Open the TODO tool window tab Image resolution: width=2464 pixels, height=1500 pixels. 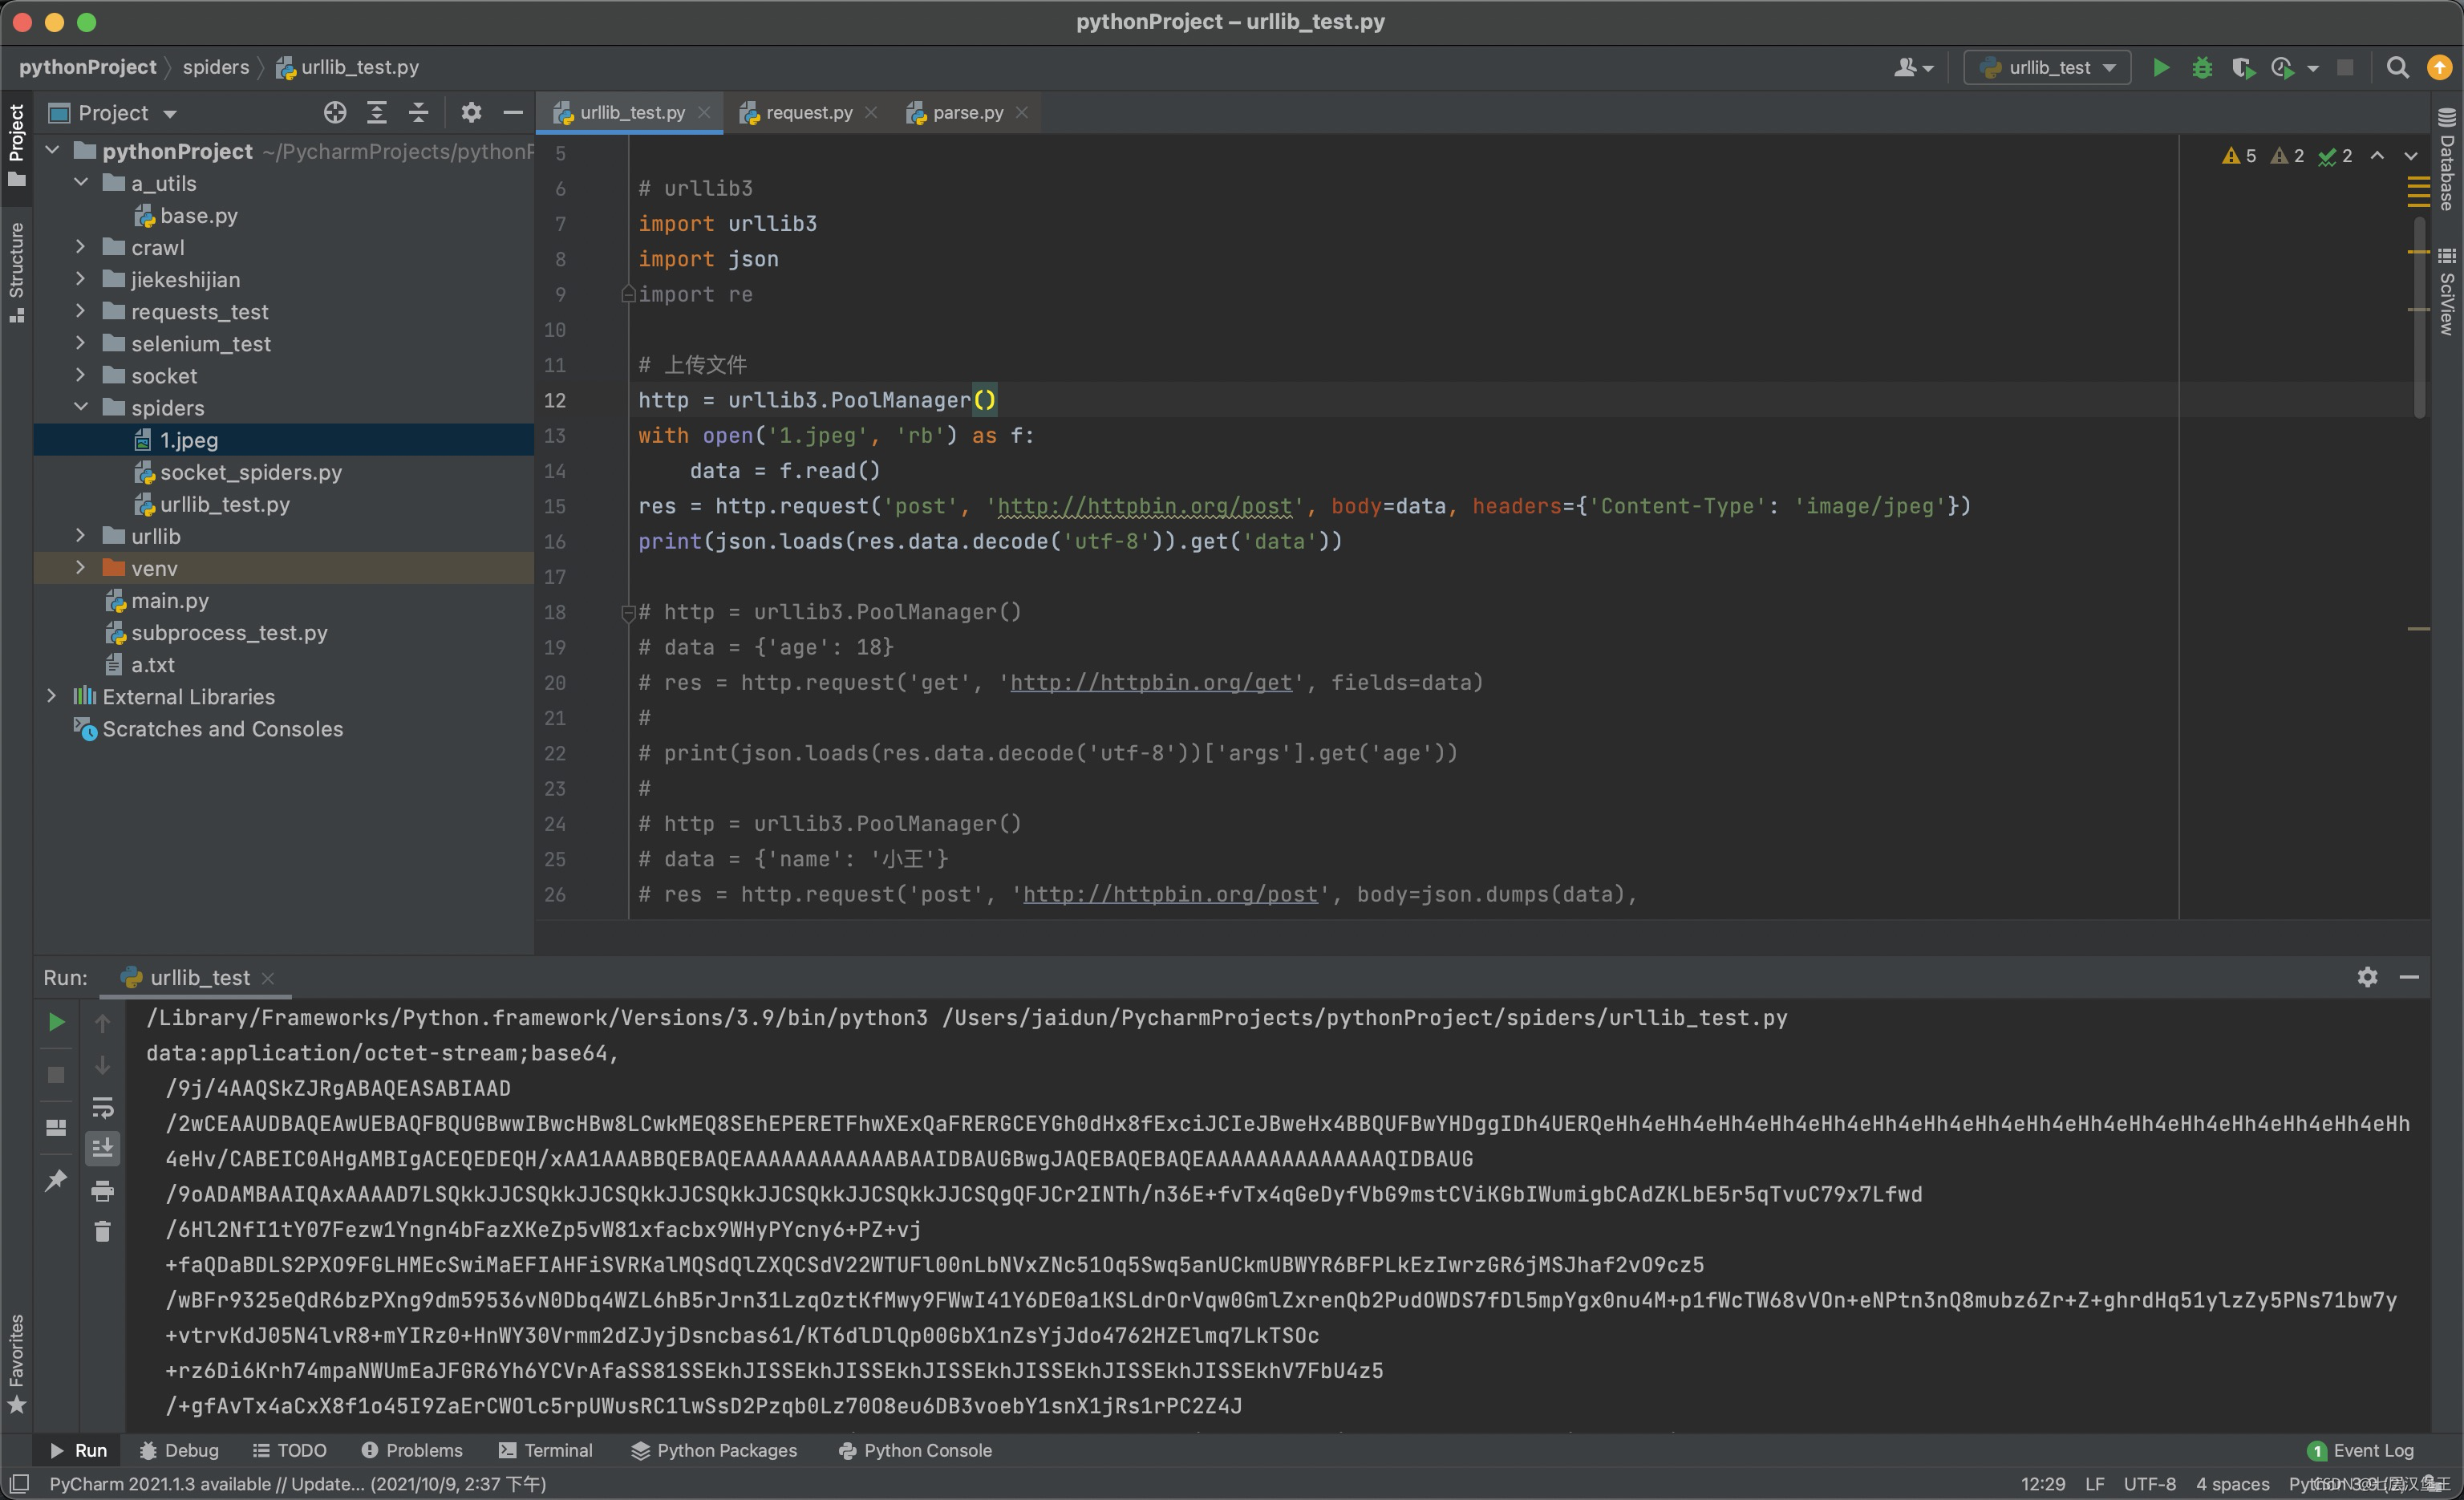[x=290, y=1450]
